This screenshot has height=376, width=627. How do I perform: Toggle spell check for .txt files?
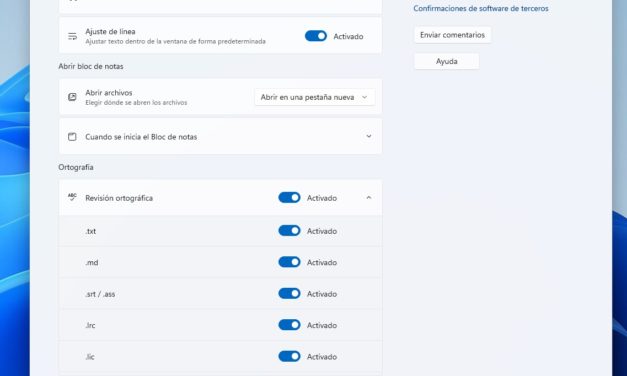pos(289,231)
